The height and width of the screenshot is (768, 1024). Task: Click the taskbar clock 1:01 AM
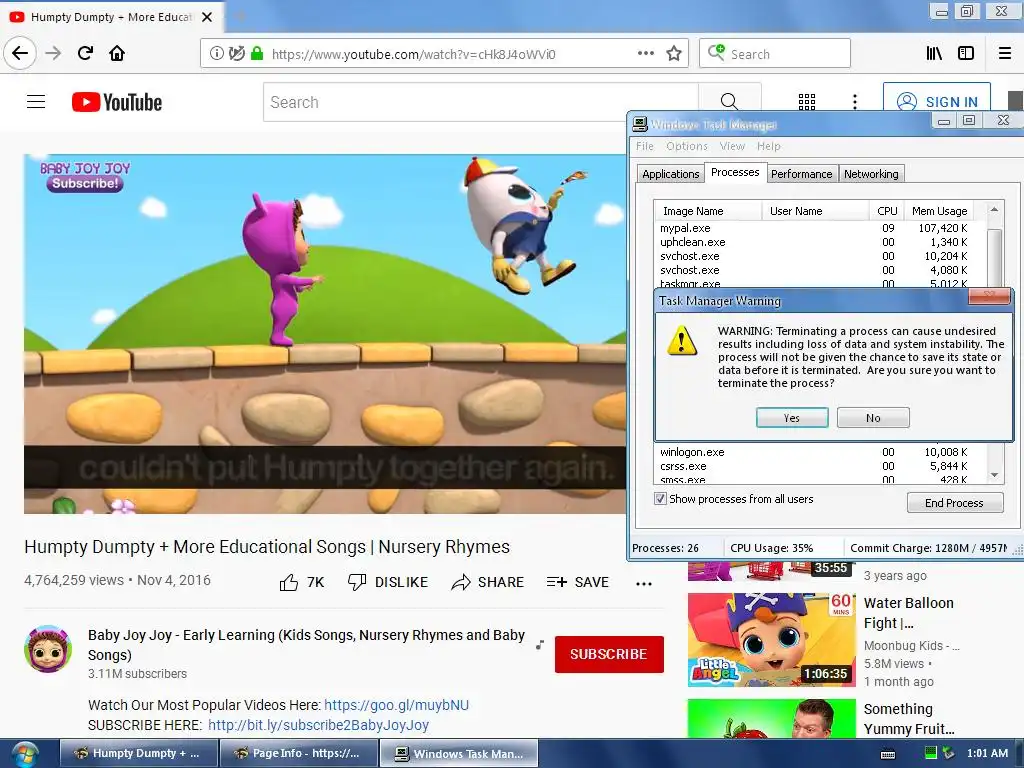tap(987, 753)
